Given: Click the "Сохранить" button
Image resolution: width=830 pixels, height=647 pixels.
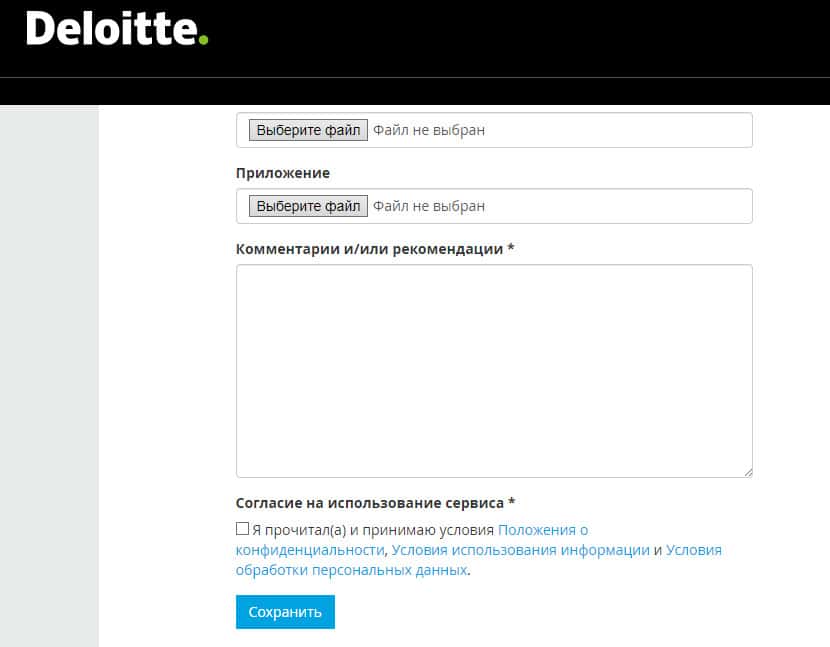Looking at the screenshot, I should (x=285, y=612).
